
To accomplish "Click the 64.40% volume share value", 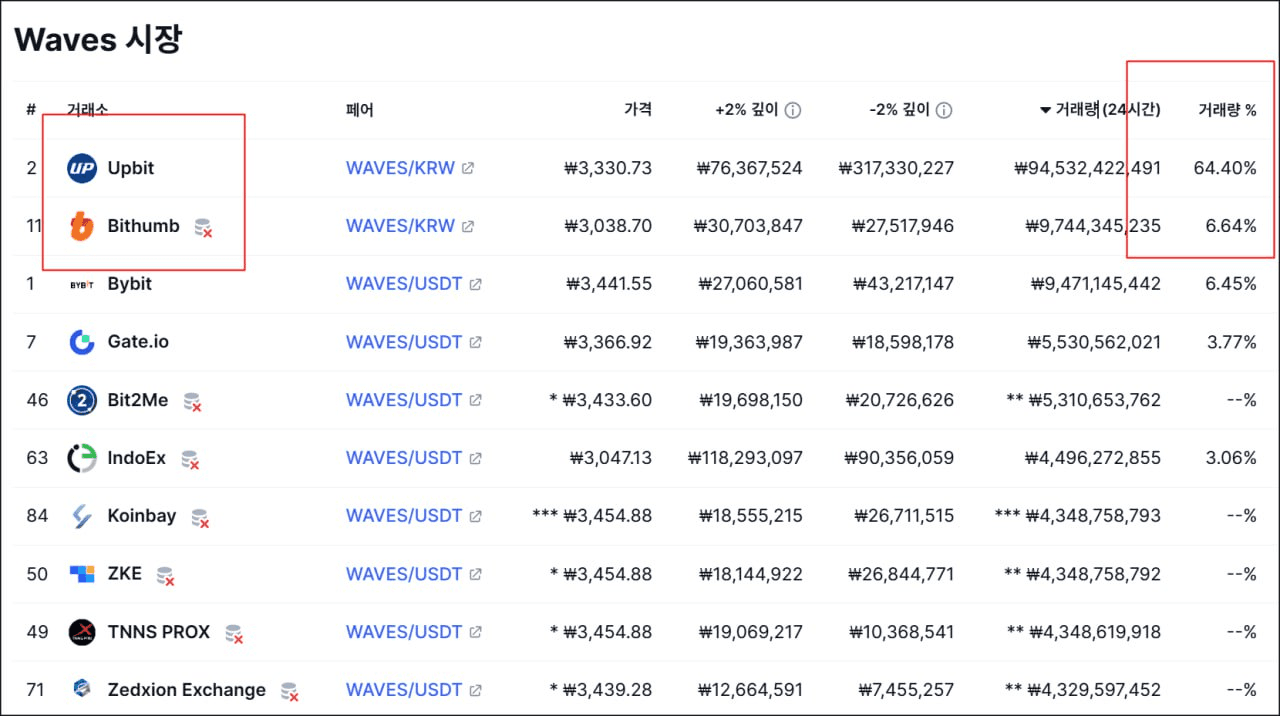I will tap(1225, 168).
